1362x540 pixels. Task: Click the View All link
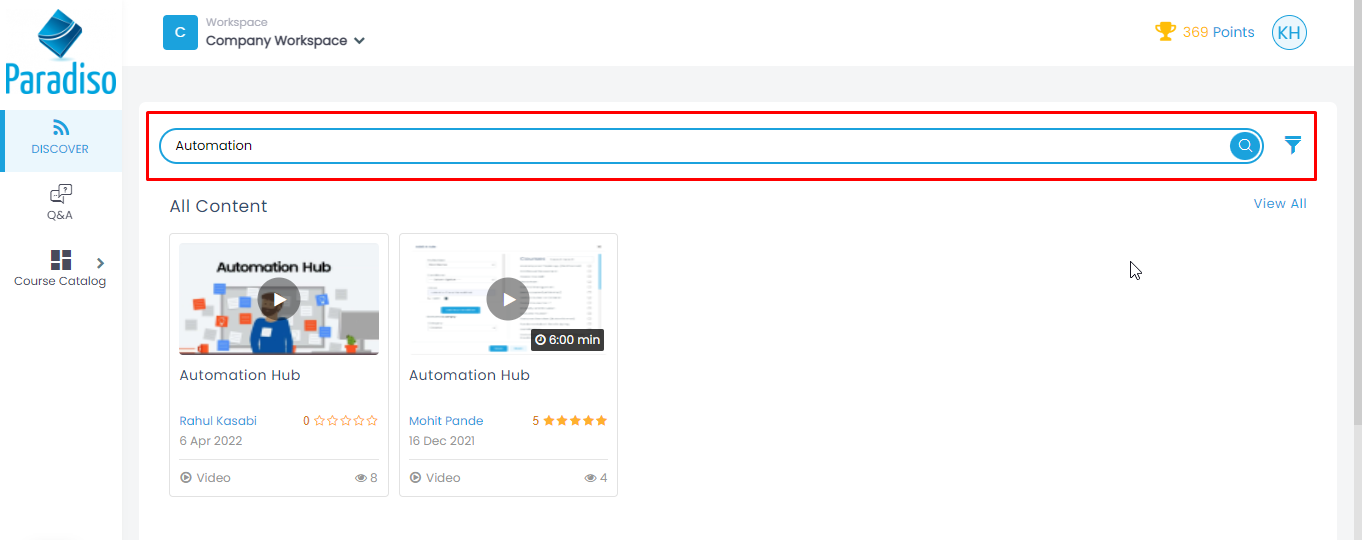point(1279,204)
